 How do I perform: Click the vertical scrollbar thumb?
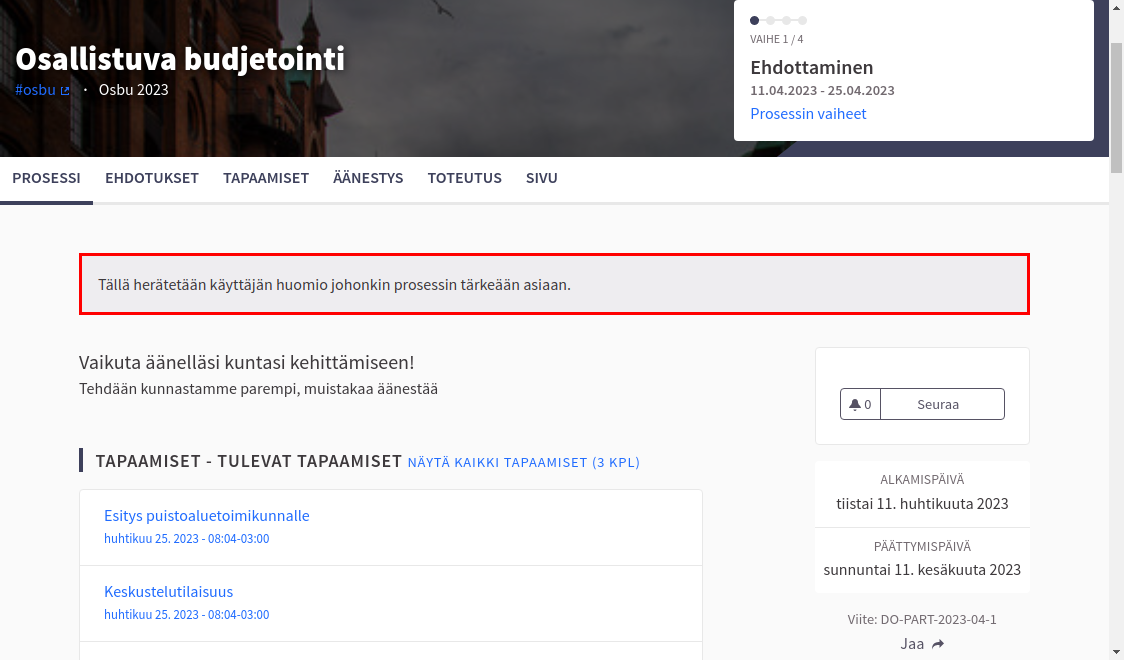[x=1116, y=100]
